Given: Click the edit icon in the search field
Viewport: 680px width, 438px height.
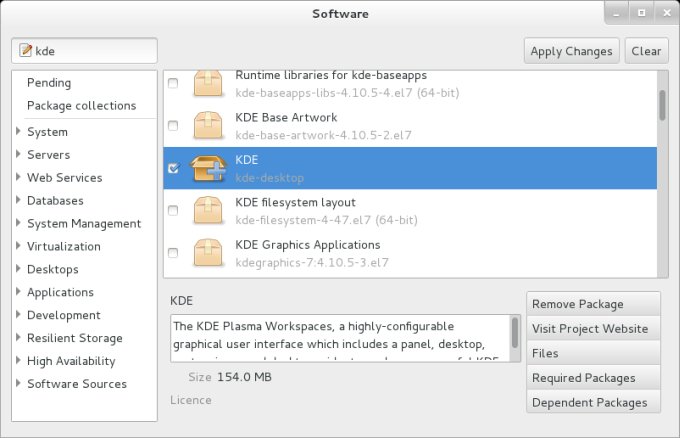Looking at the screenshot, I should pos(26,50).
